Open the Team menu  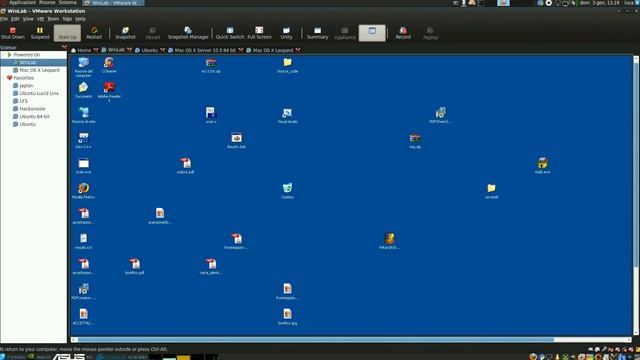tap(53, 19)
